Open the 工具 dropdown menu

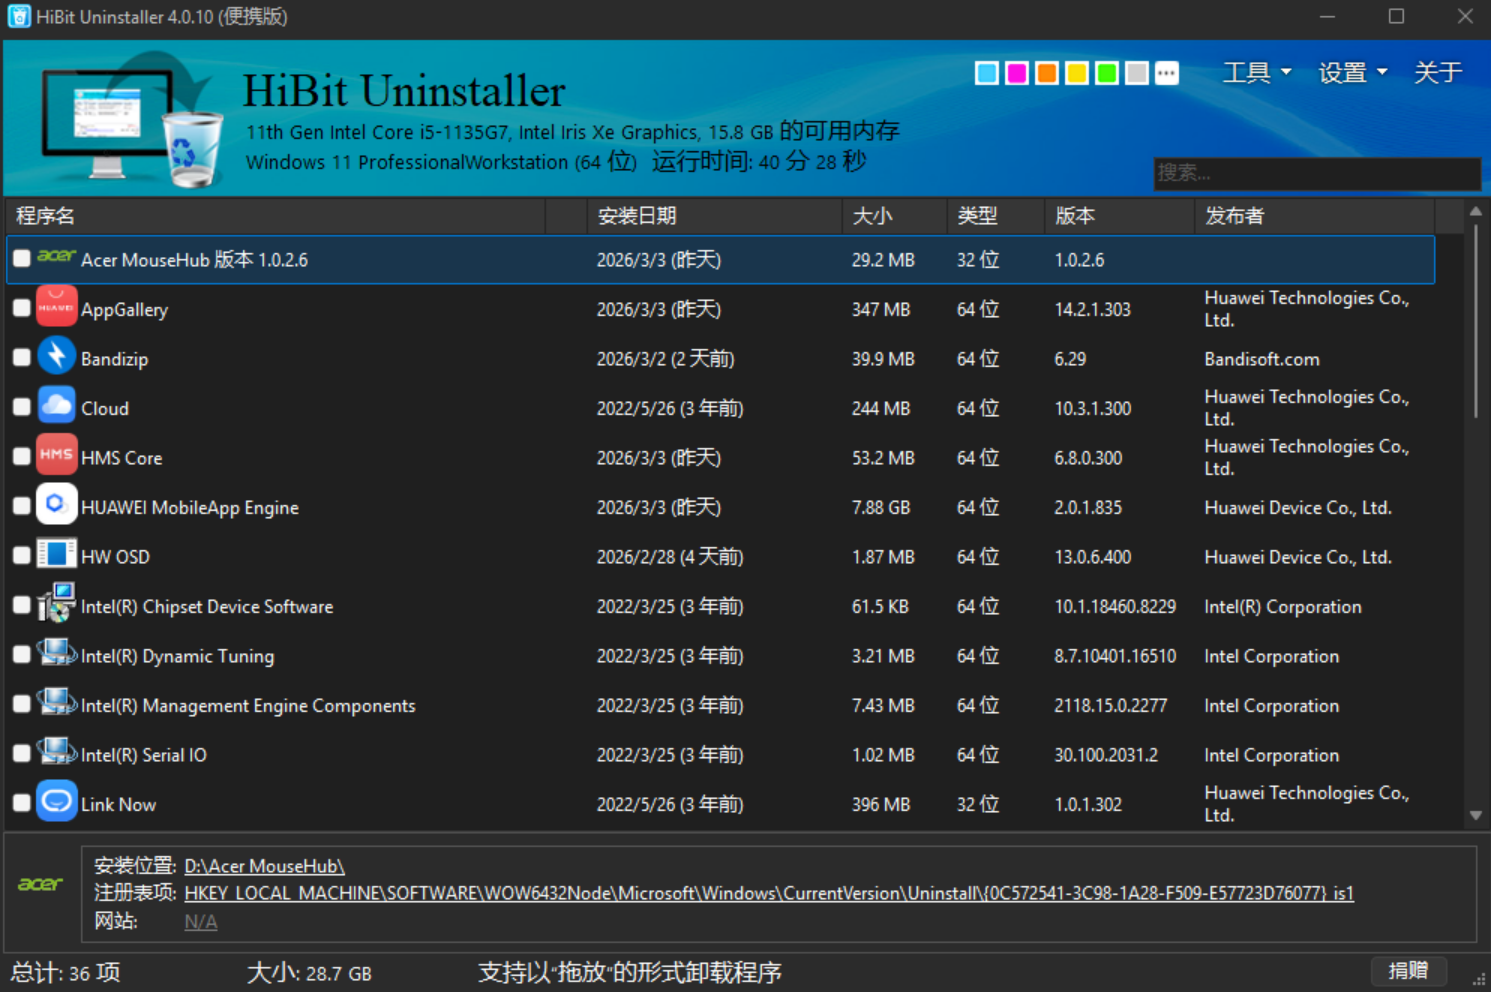pyautogui.click(x=1257, y=72)
